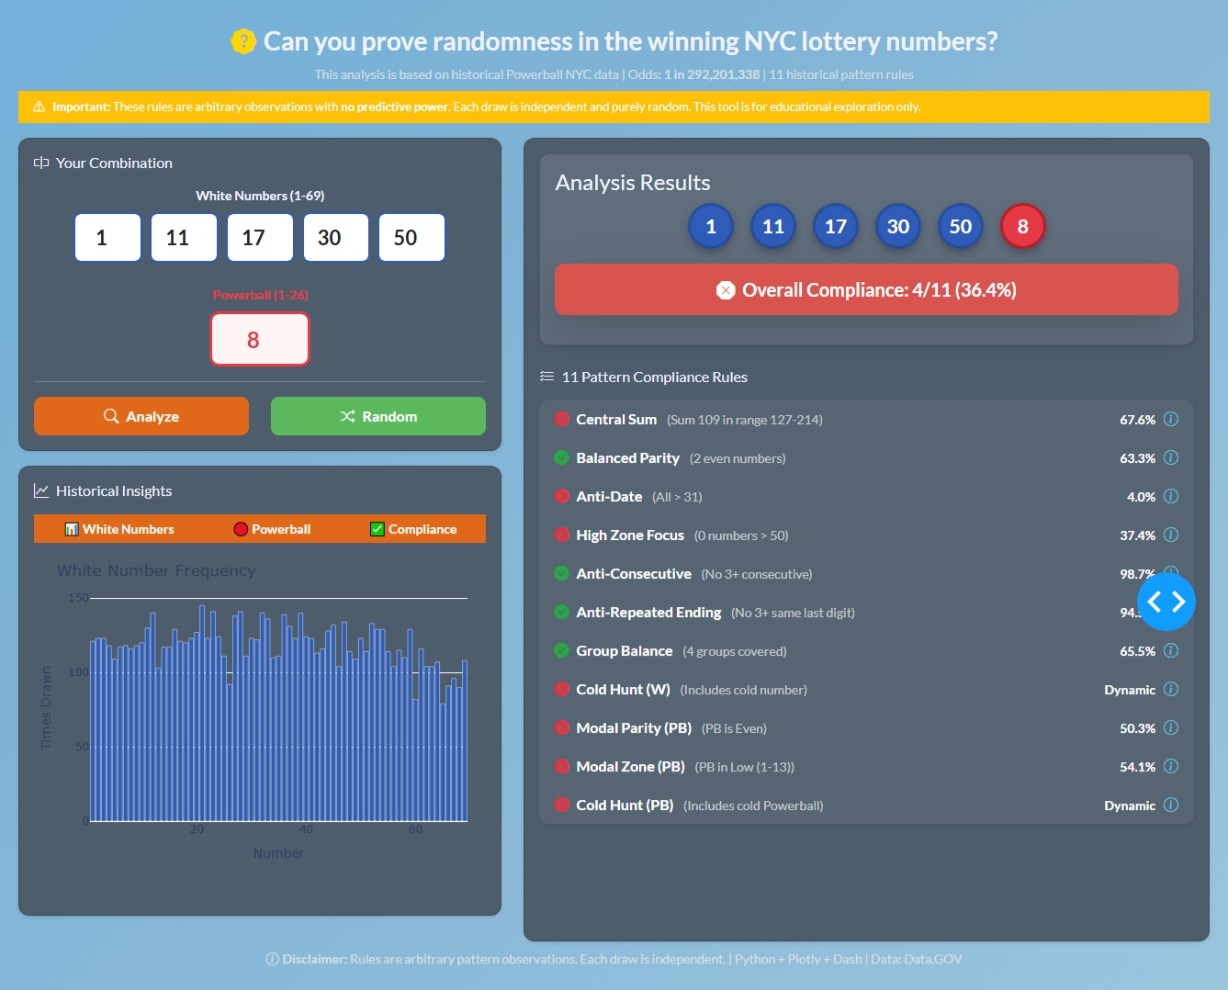1228x990 pixels.
Task: Click the first white number field
Action: coord(108,238)
